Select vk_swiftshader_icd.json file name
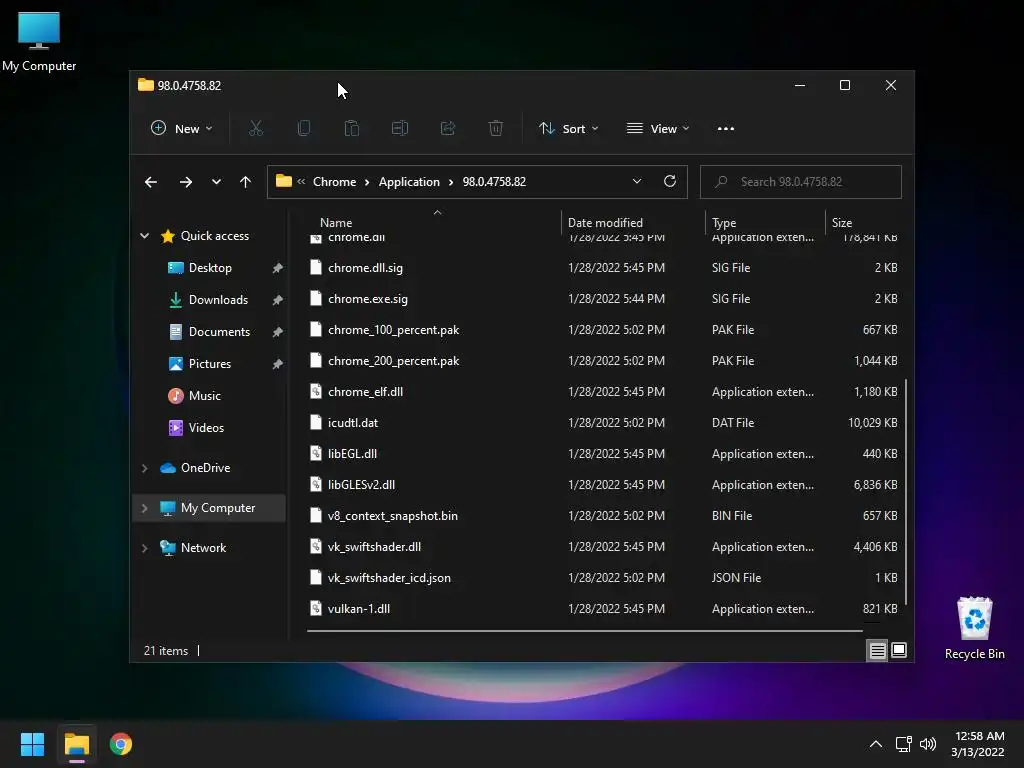The width and height of the screenshot is (1024, 768). pos(389,578)
